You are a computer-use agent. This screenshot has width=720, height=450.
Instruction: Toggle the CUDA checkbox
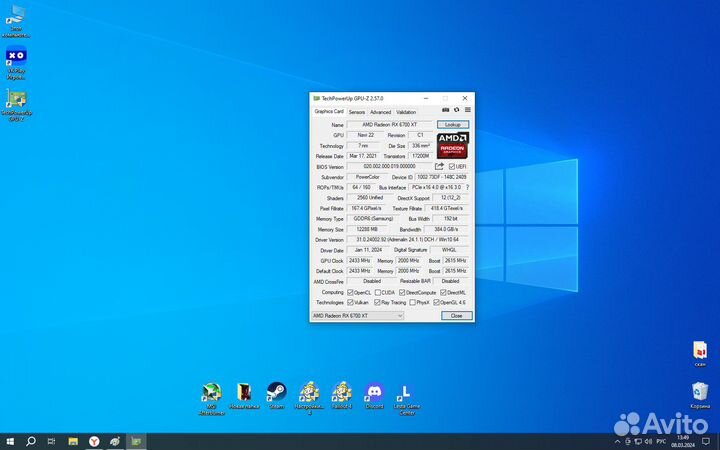377,292
